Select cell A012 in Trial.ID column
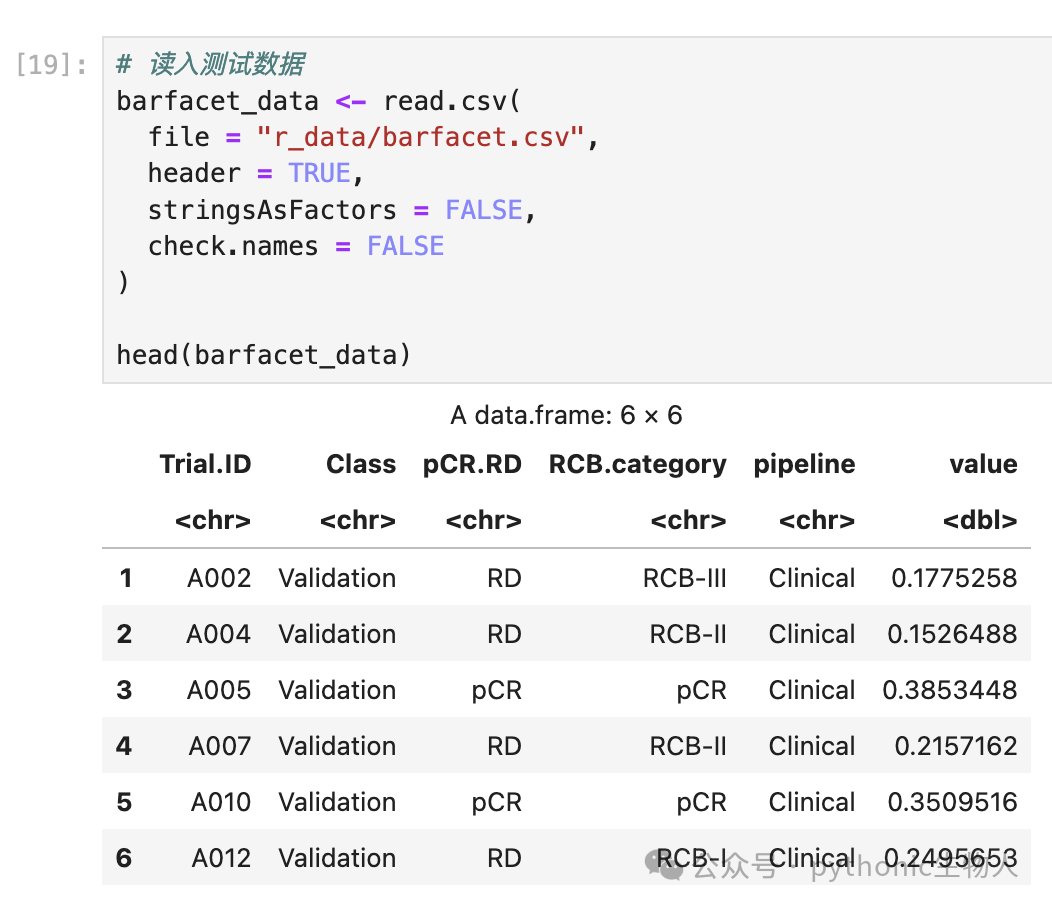 pos(221,858)
